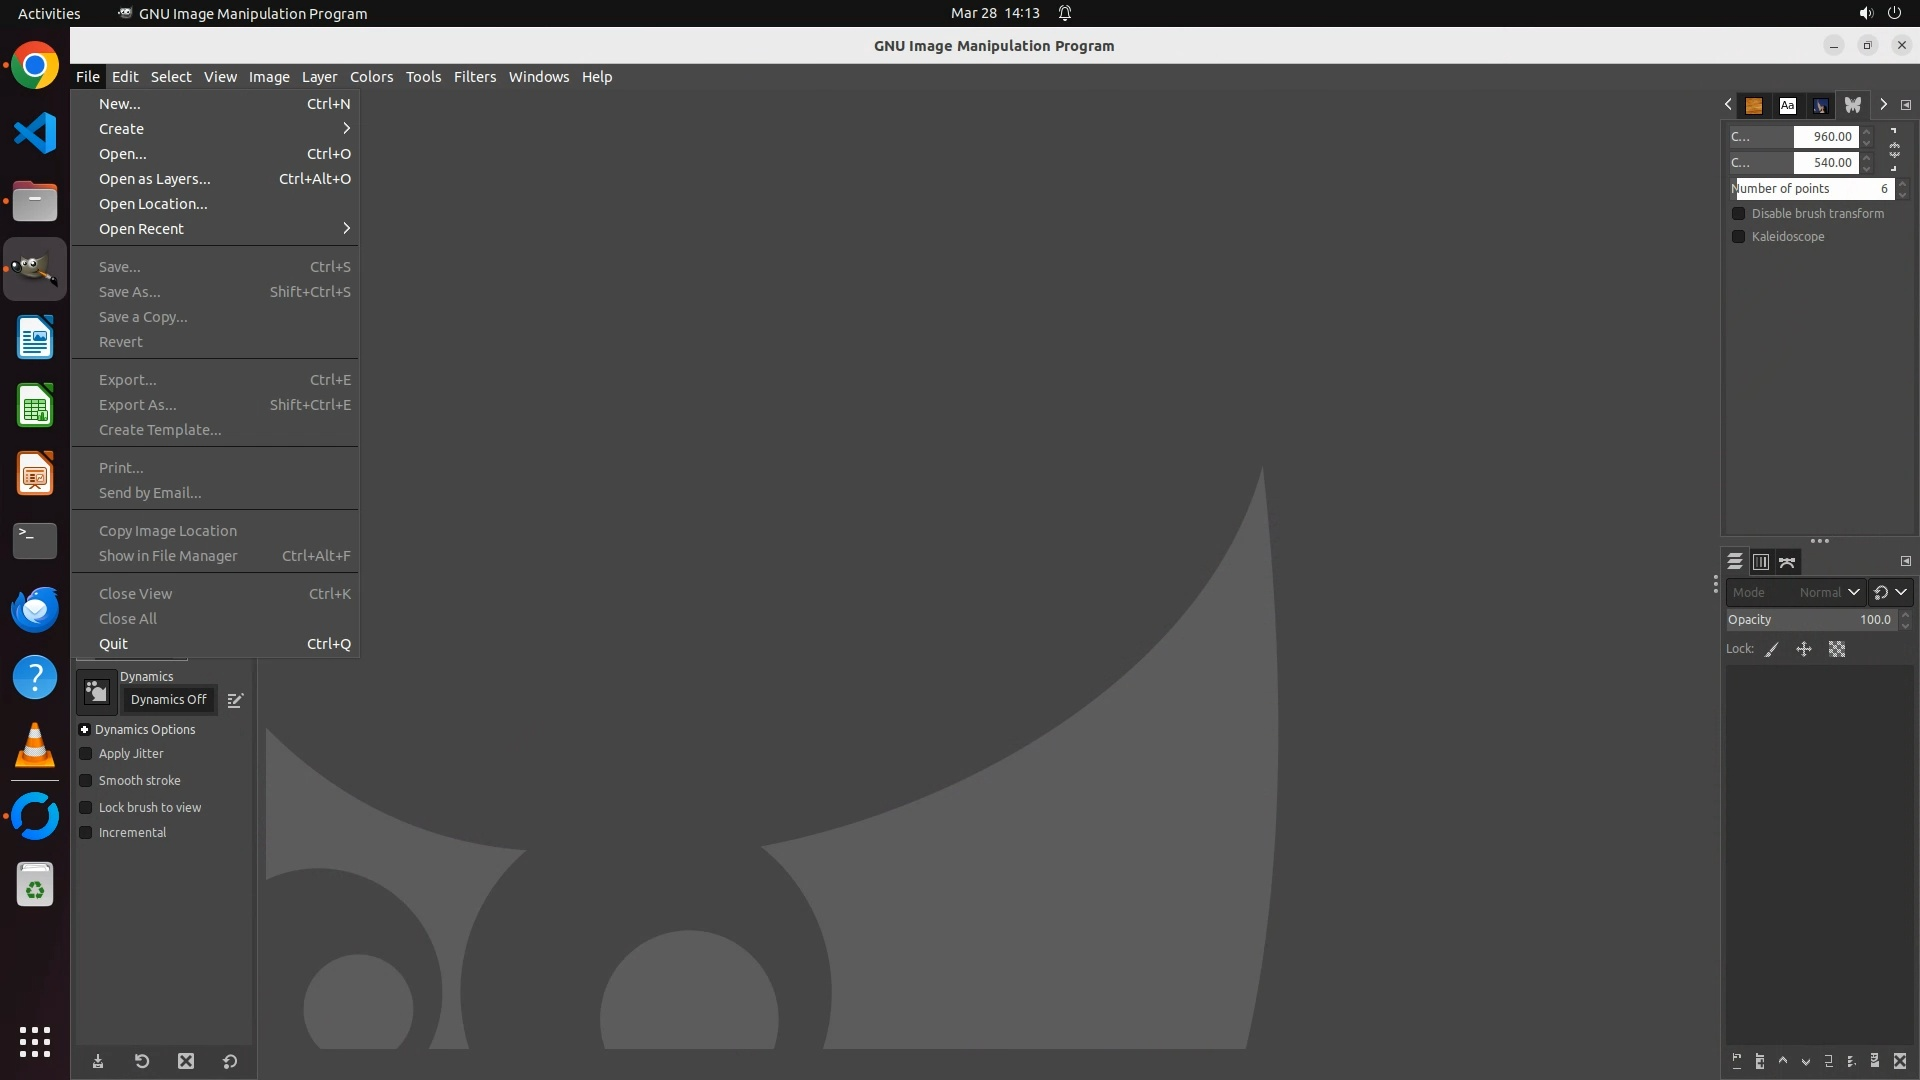Open the Patterns dockable tab
Screen dimensions: 1920x1080
1754,105
